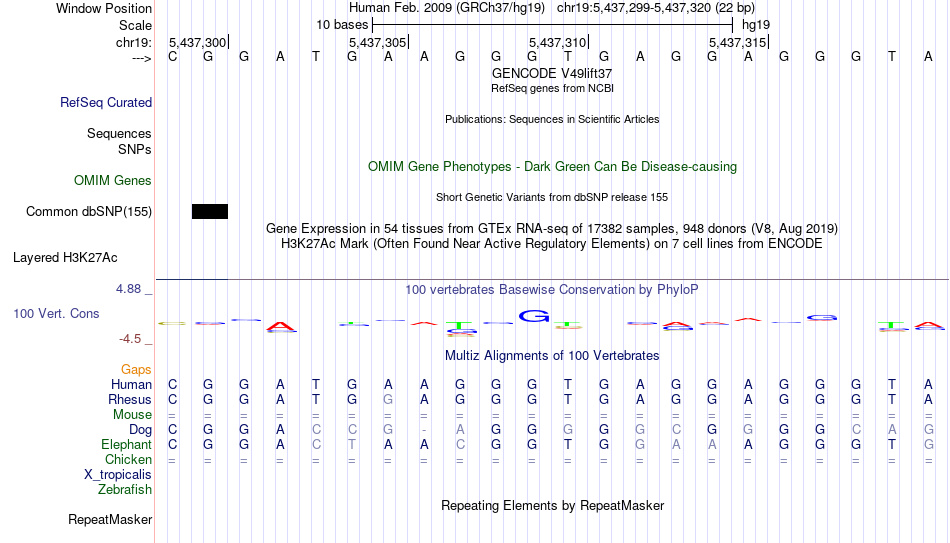950x543 pixels.
Task: Click Short Genetic Variants from dbSNP title
Action: coord(552,198)
